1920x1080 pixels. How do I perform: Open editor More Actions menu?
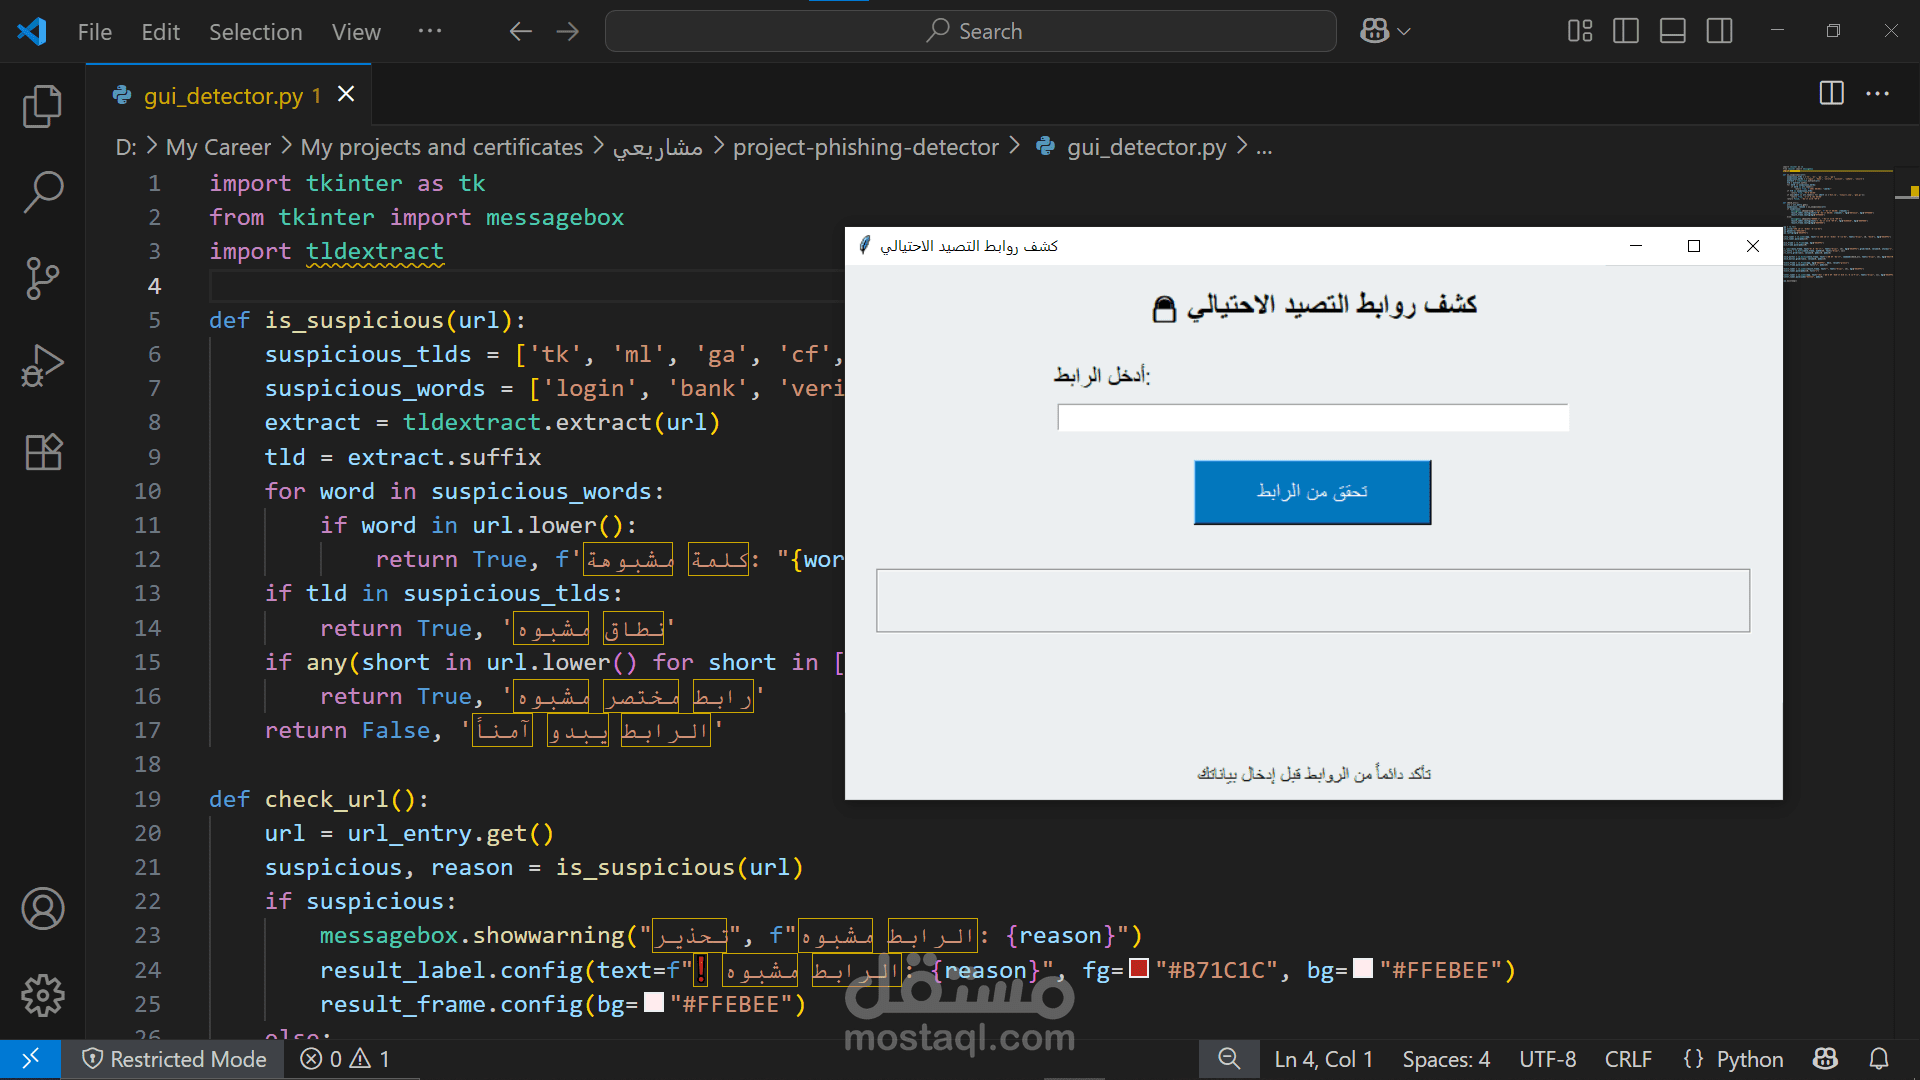1878,94
